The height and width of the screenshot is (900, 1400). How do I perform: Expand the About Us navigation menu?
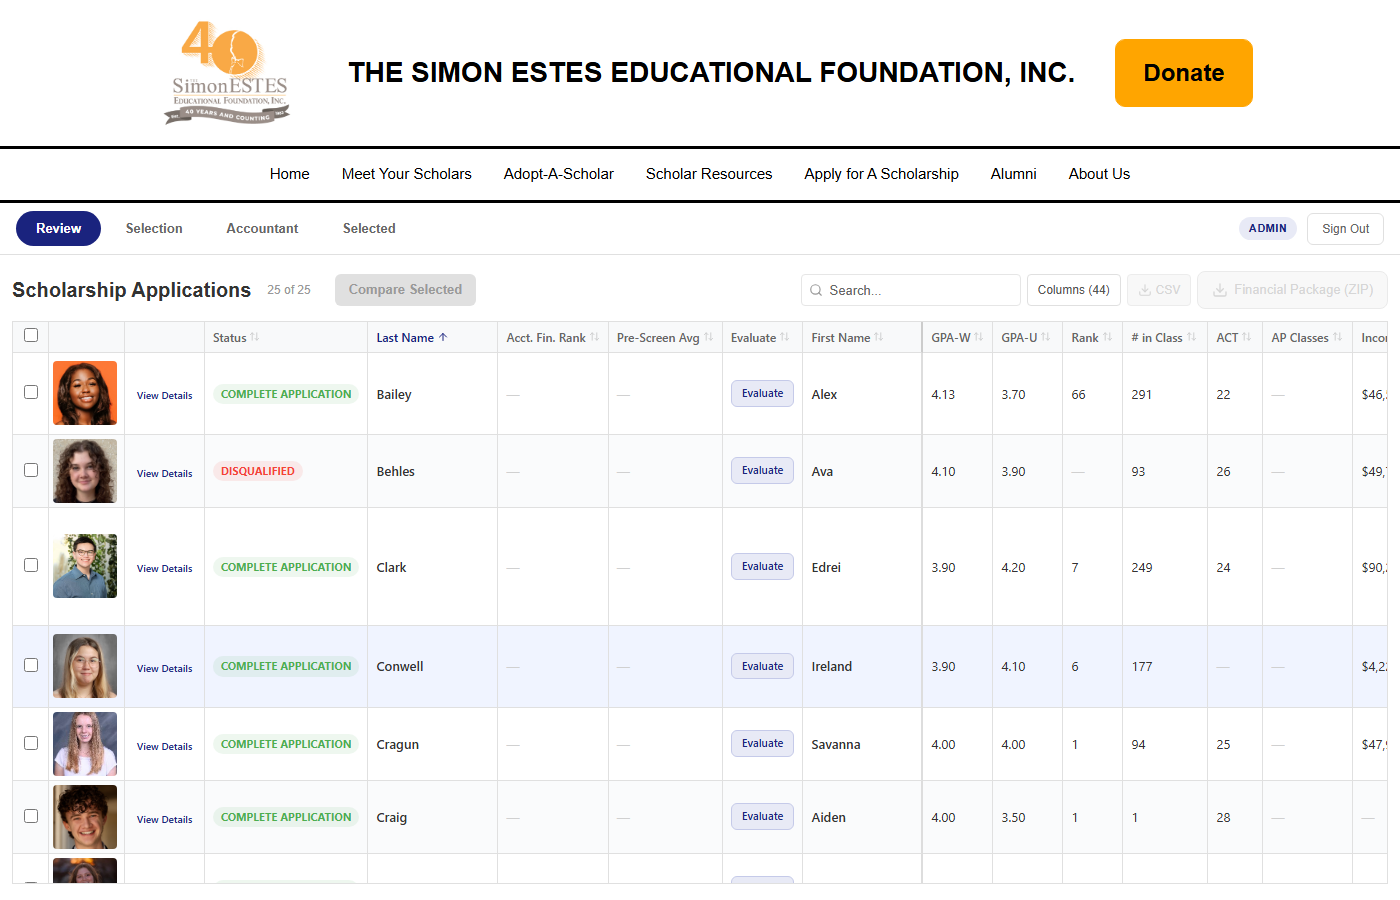tap(1098, 174)
